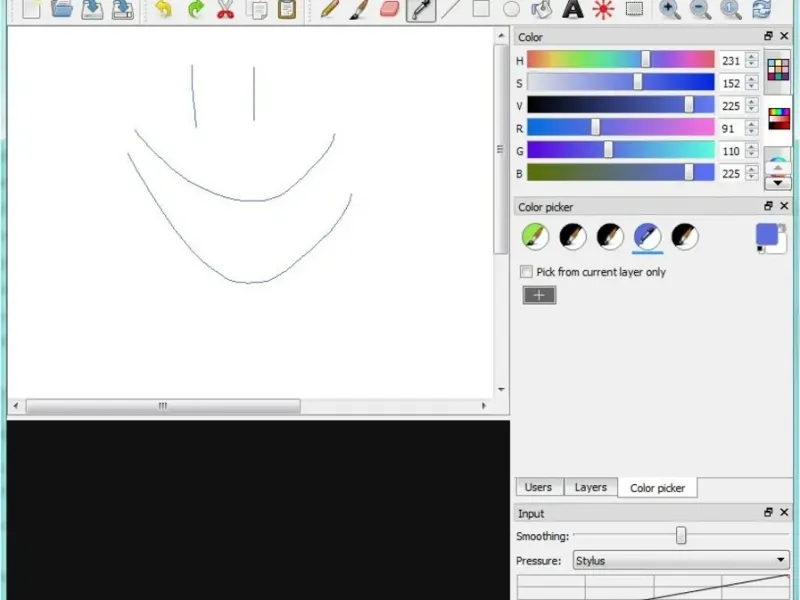Select the Pencil tool

(x=330, y=9)
